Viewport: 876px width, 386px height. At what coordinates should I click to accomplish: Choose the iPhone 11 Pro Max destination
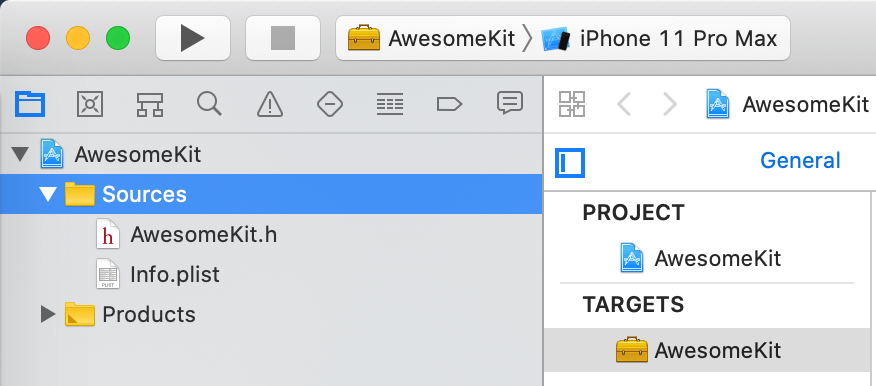coord(659,39)
